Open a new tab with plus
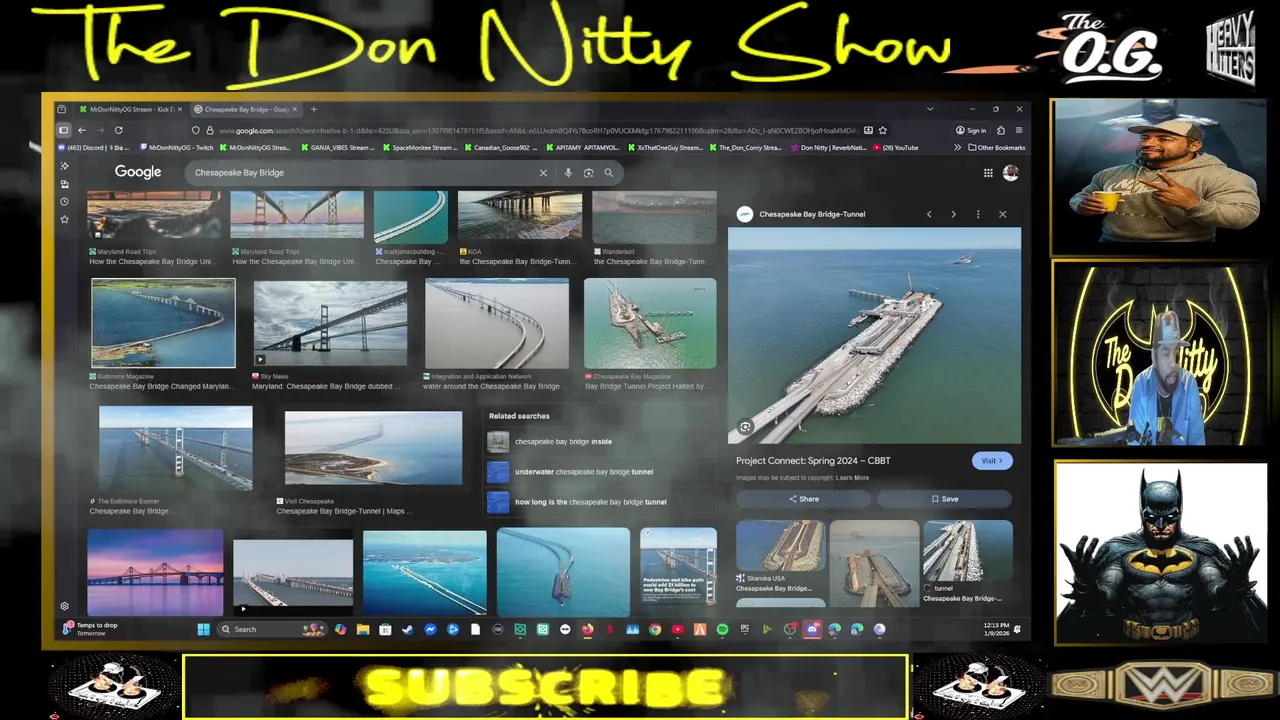This screenshot has height=720, width=1280. coord(313,109)
